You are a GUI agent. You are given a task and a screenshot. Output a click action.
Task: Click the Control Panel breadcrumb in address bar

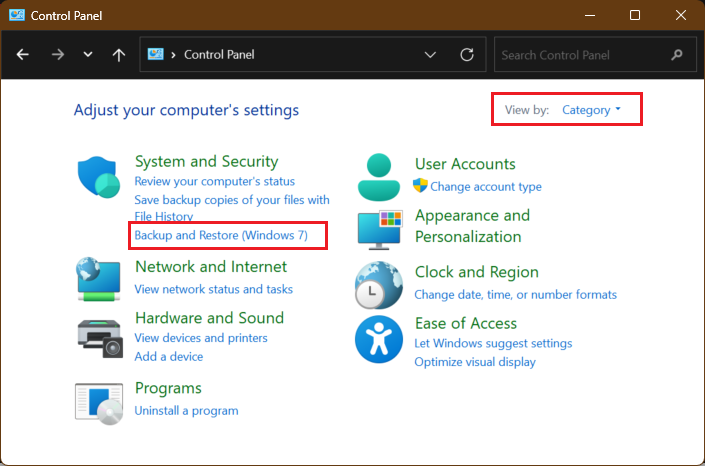tap(219, 55)
